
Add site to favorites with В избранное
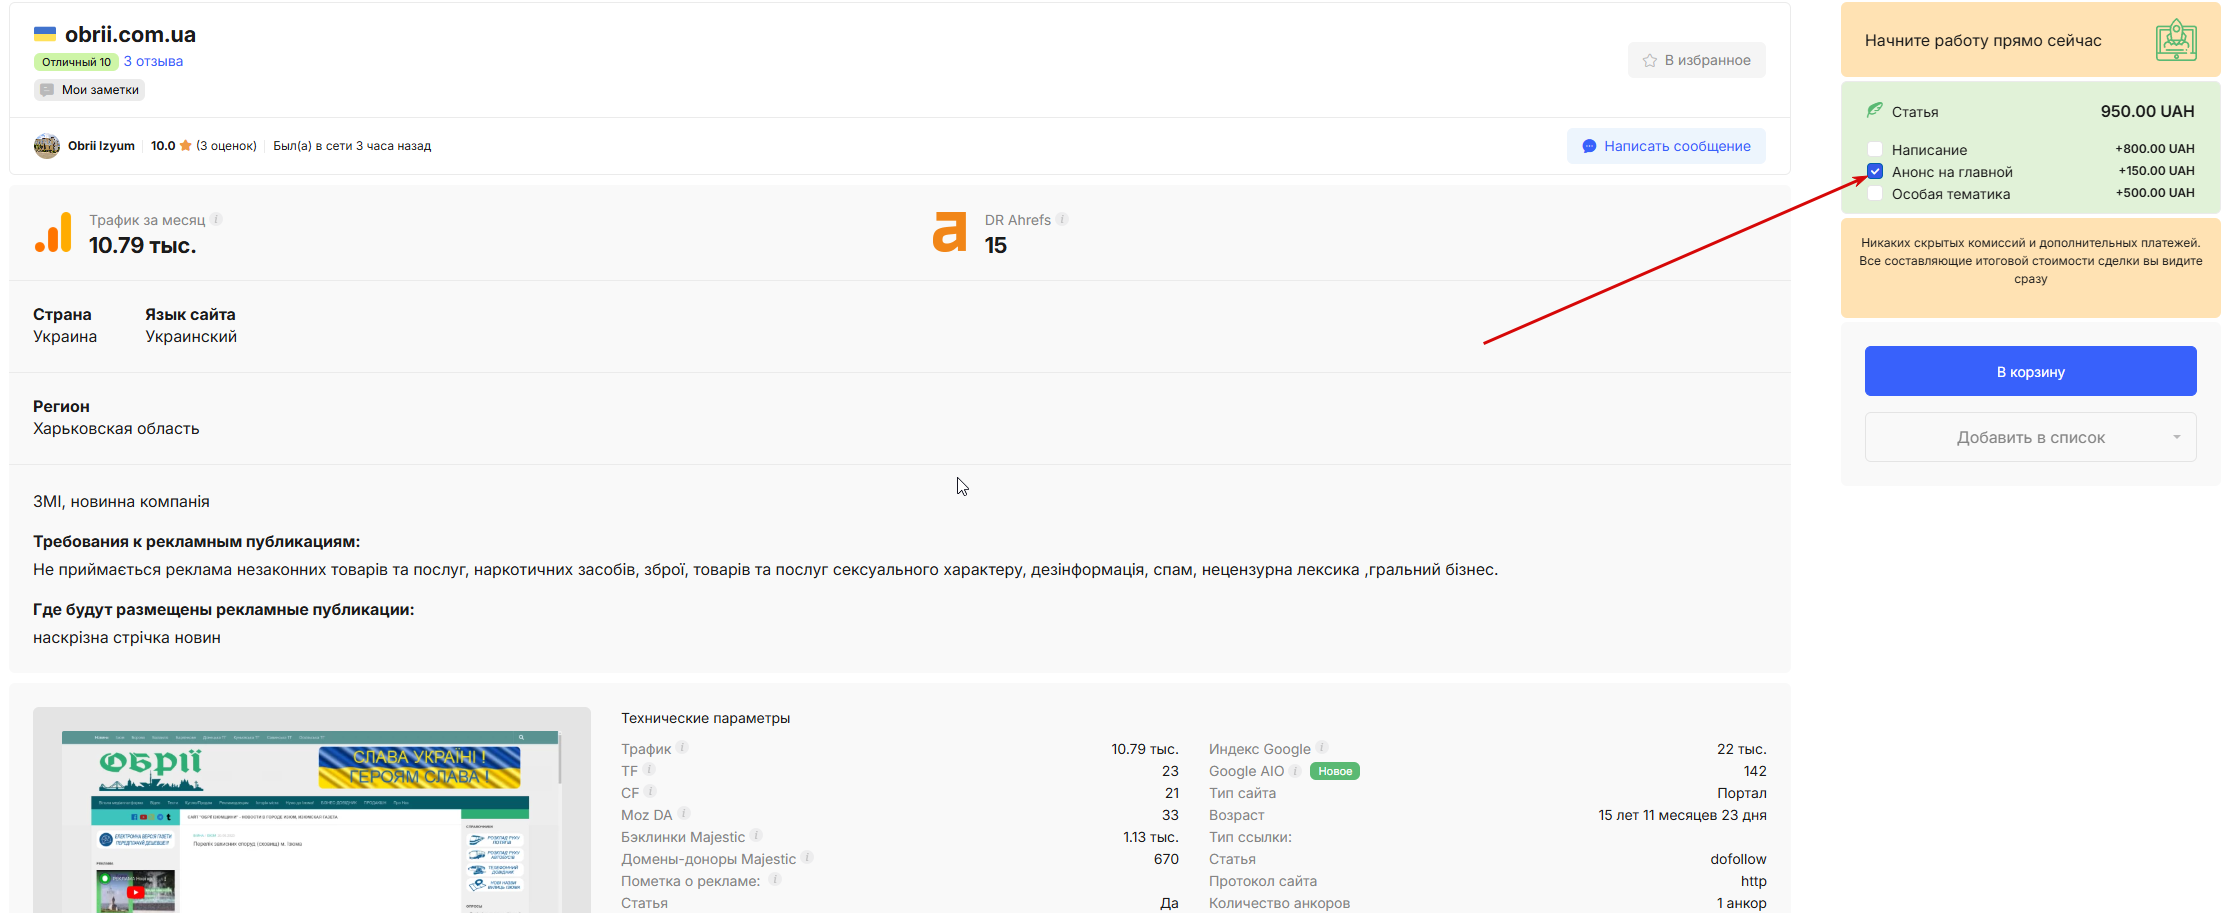click(1697, 60)
